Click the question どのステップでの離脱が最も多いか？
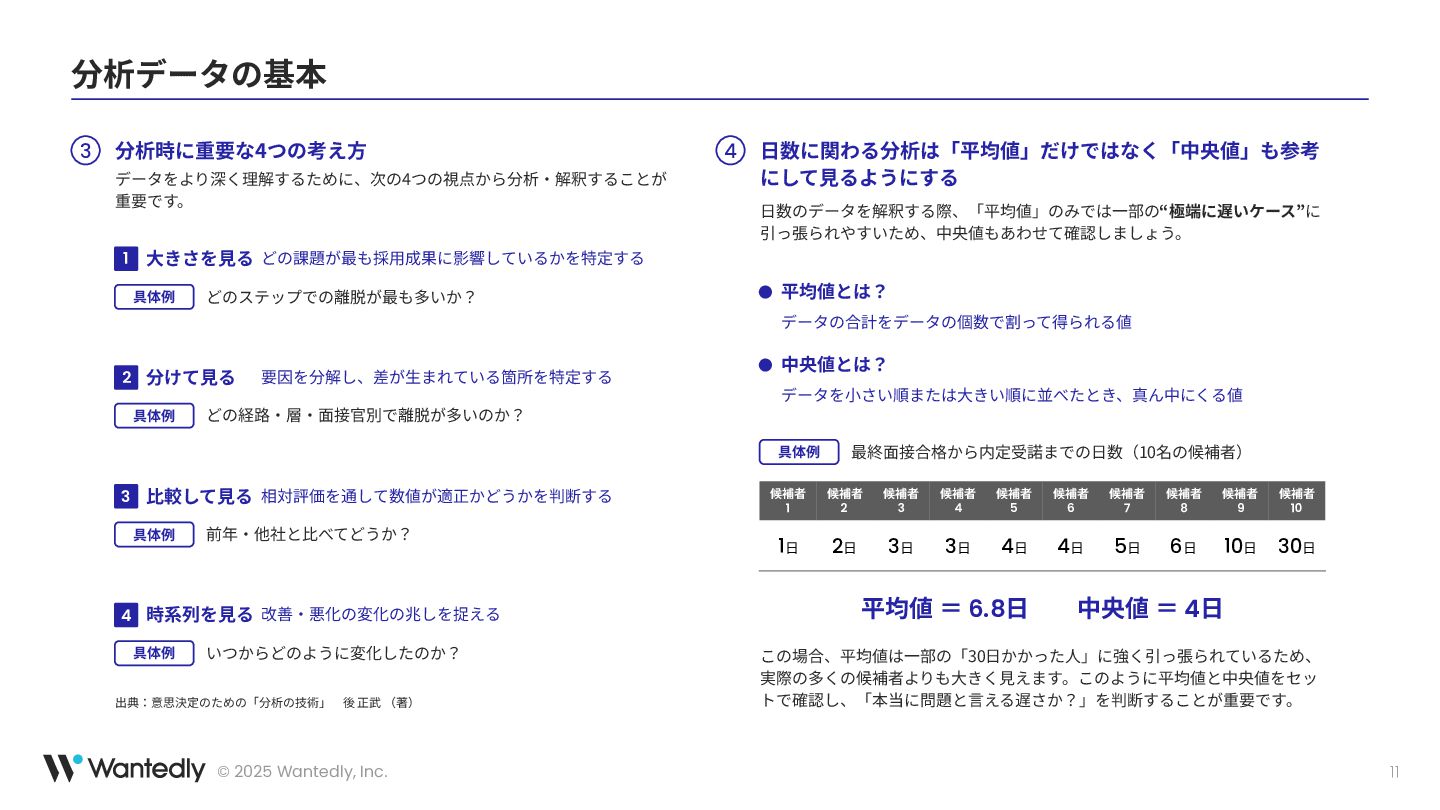1440x810 pixels. pos(342,297)
